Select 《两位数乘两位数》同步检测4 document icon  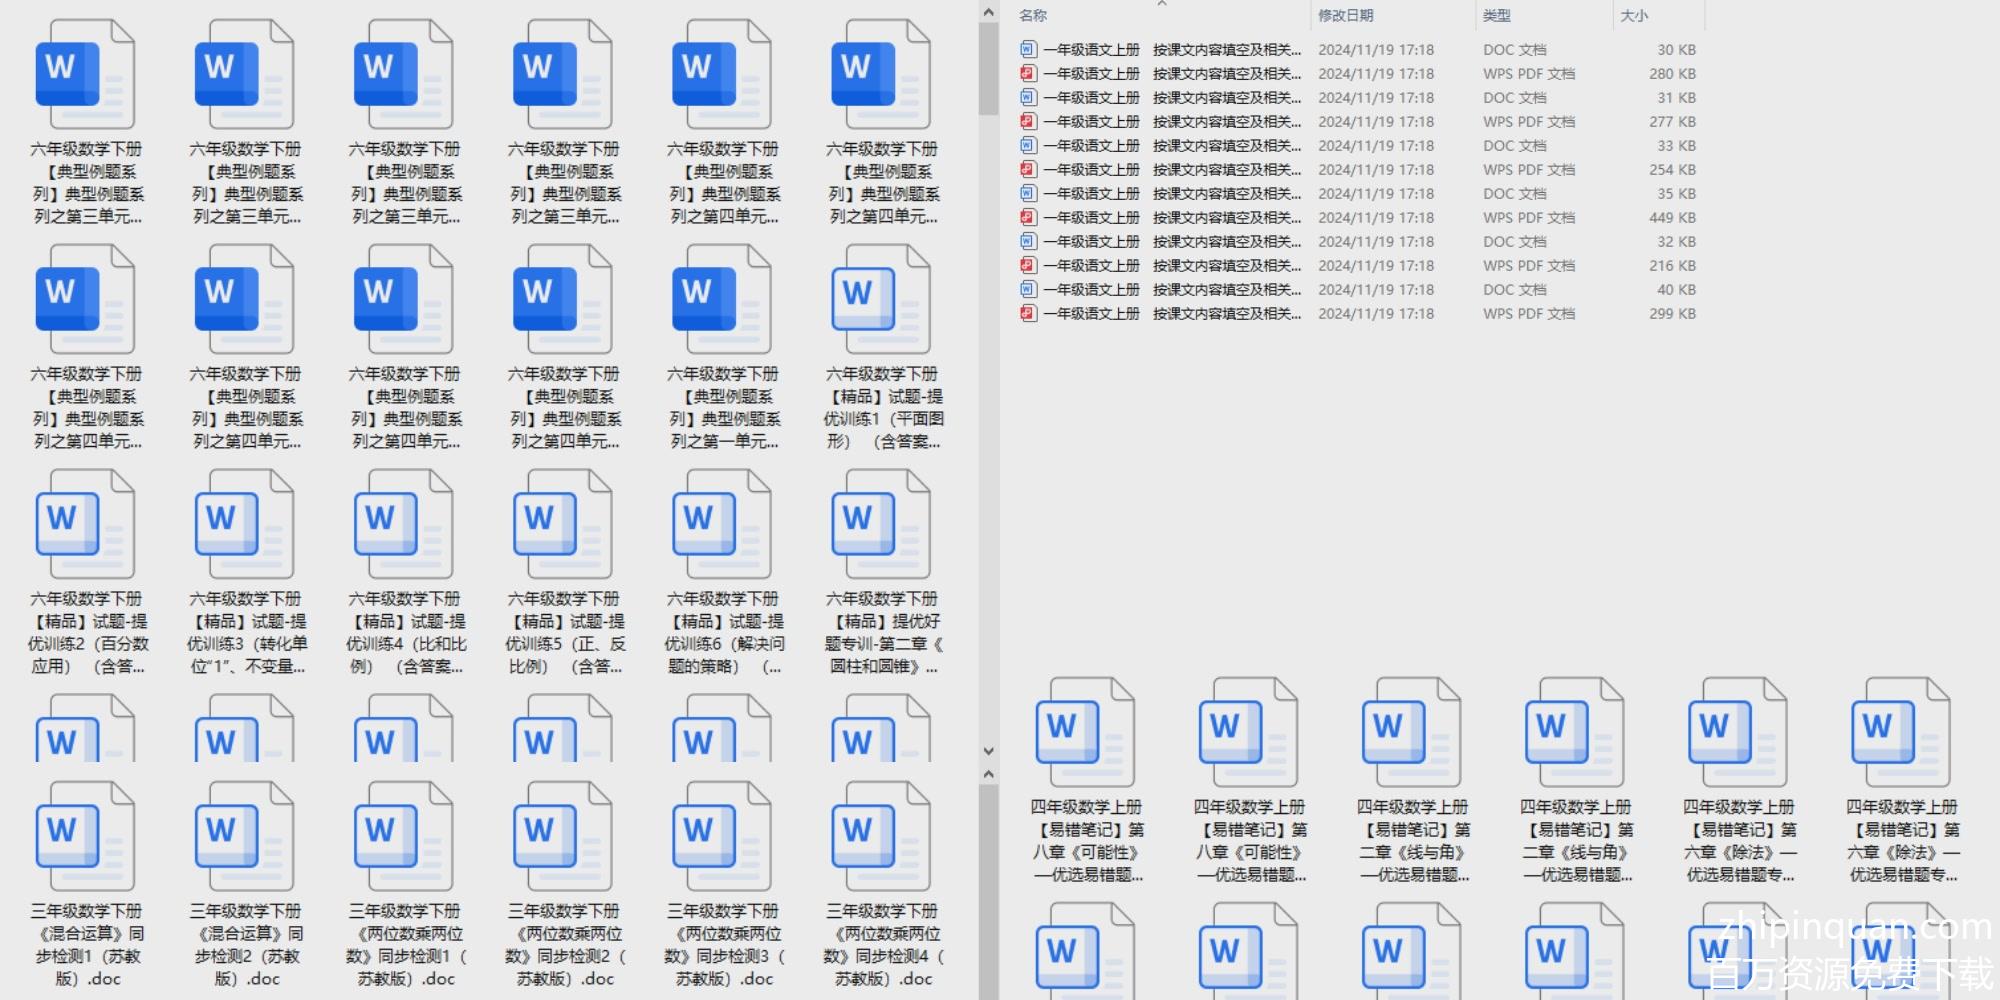(881, 837)
